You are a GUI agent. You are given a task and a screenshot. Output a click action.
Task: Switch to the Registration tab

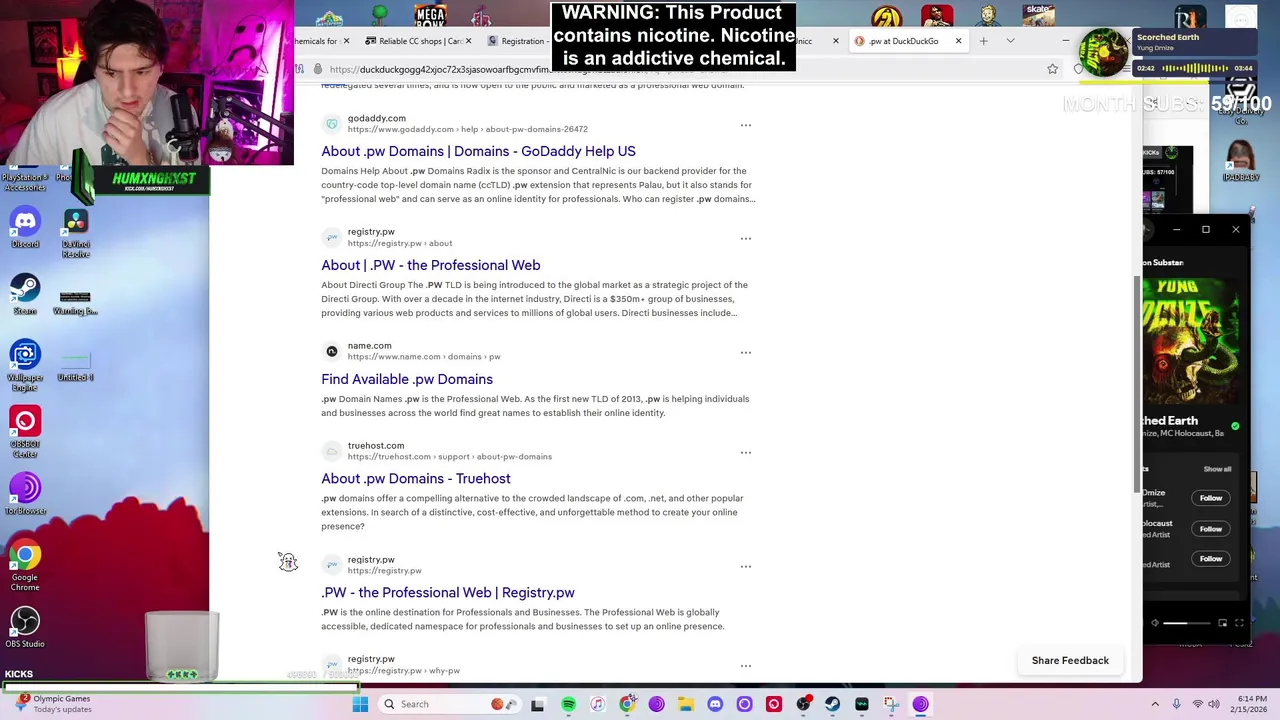coord(516,41)
